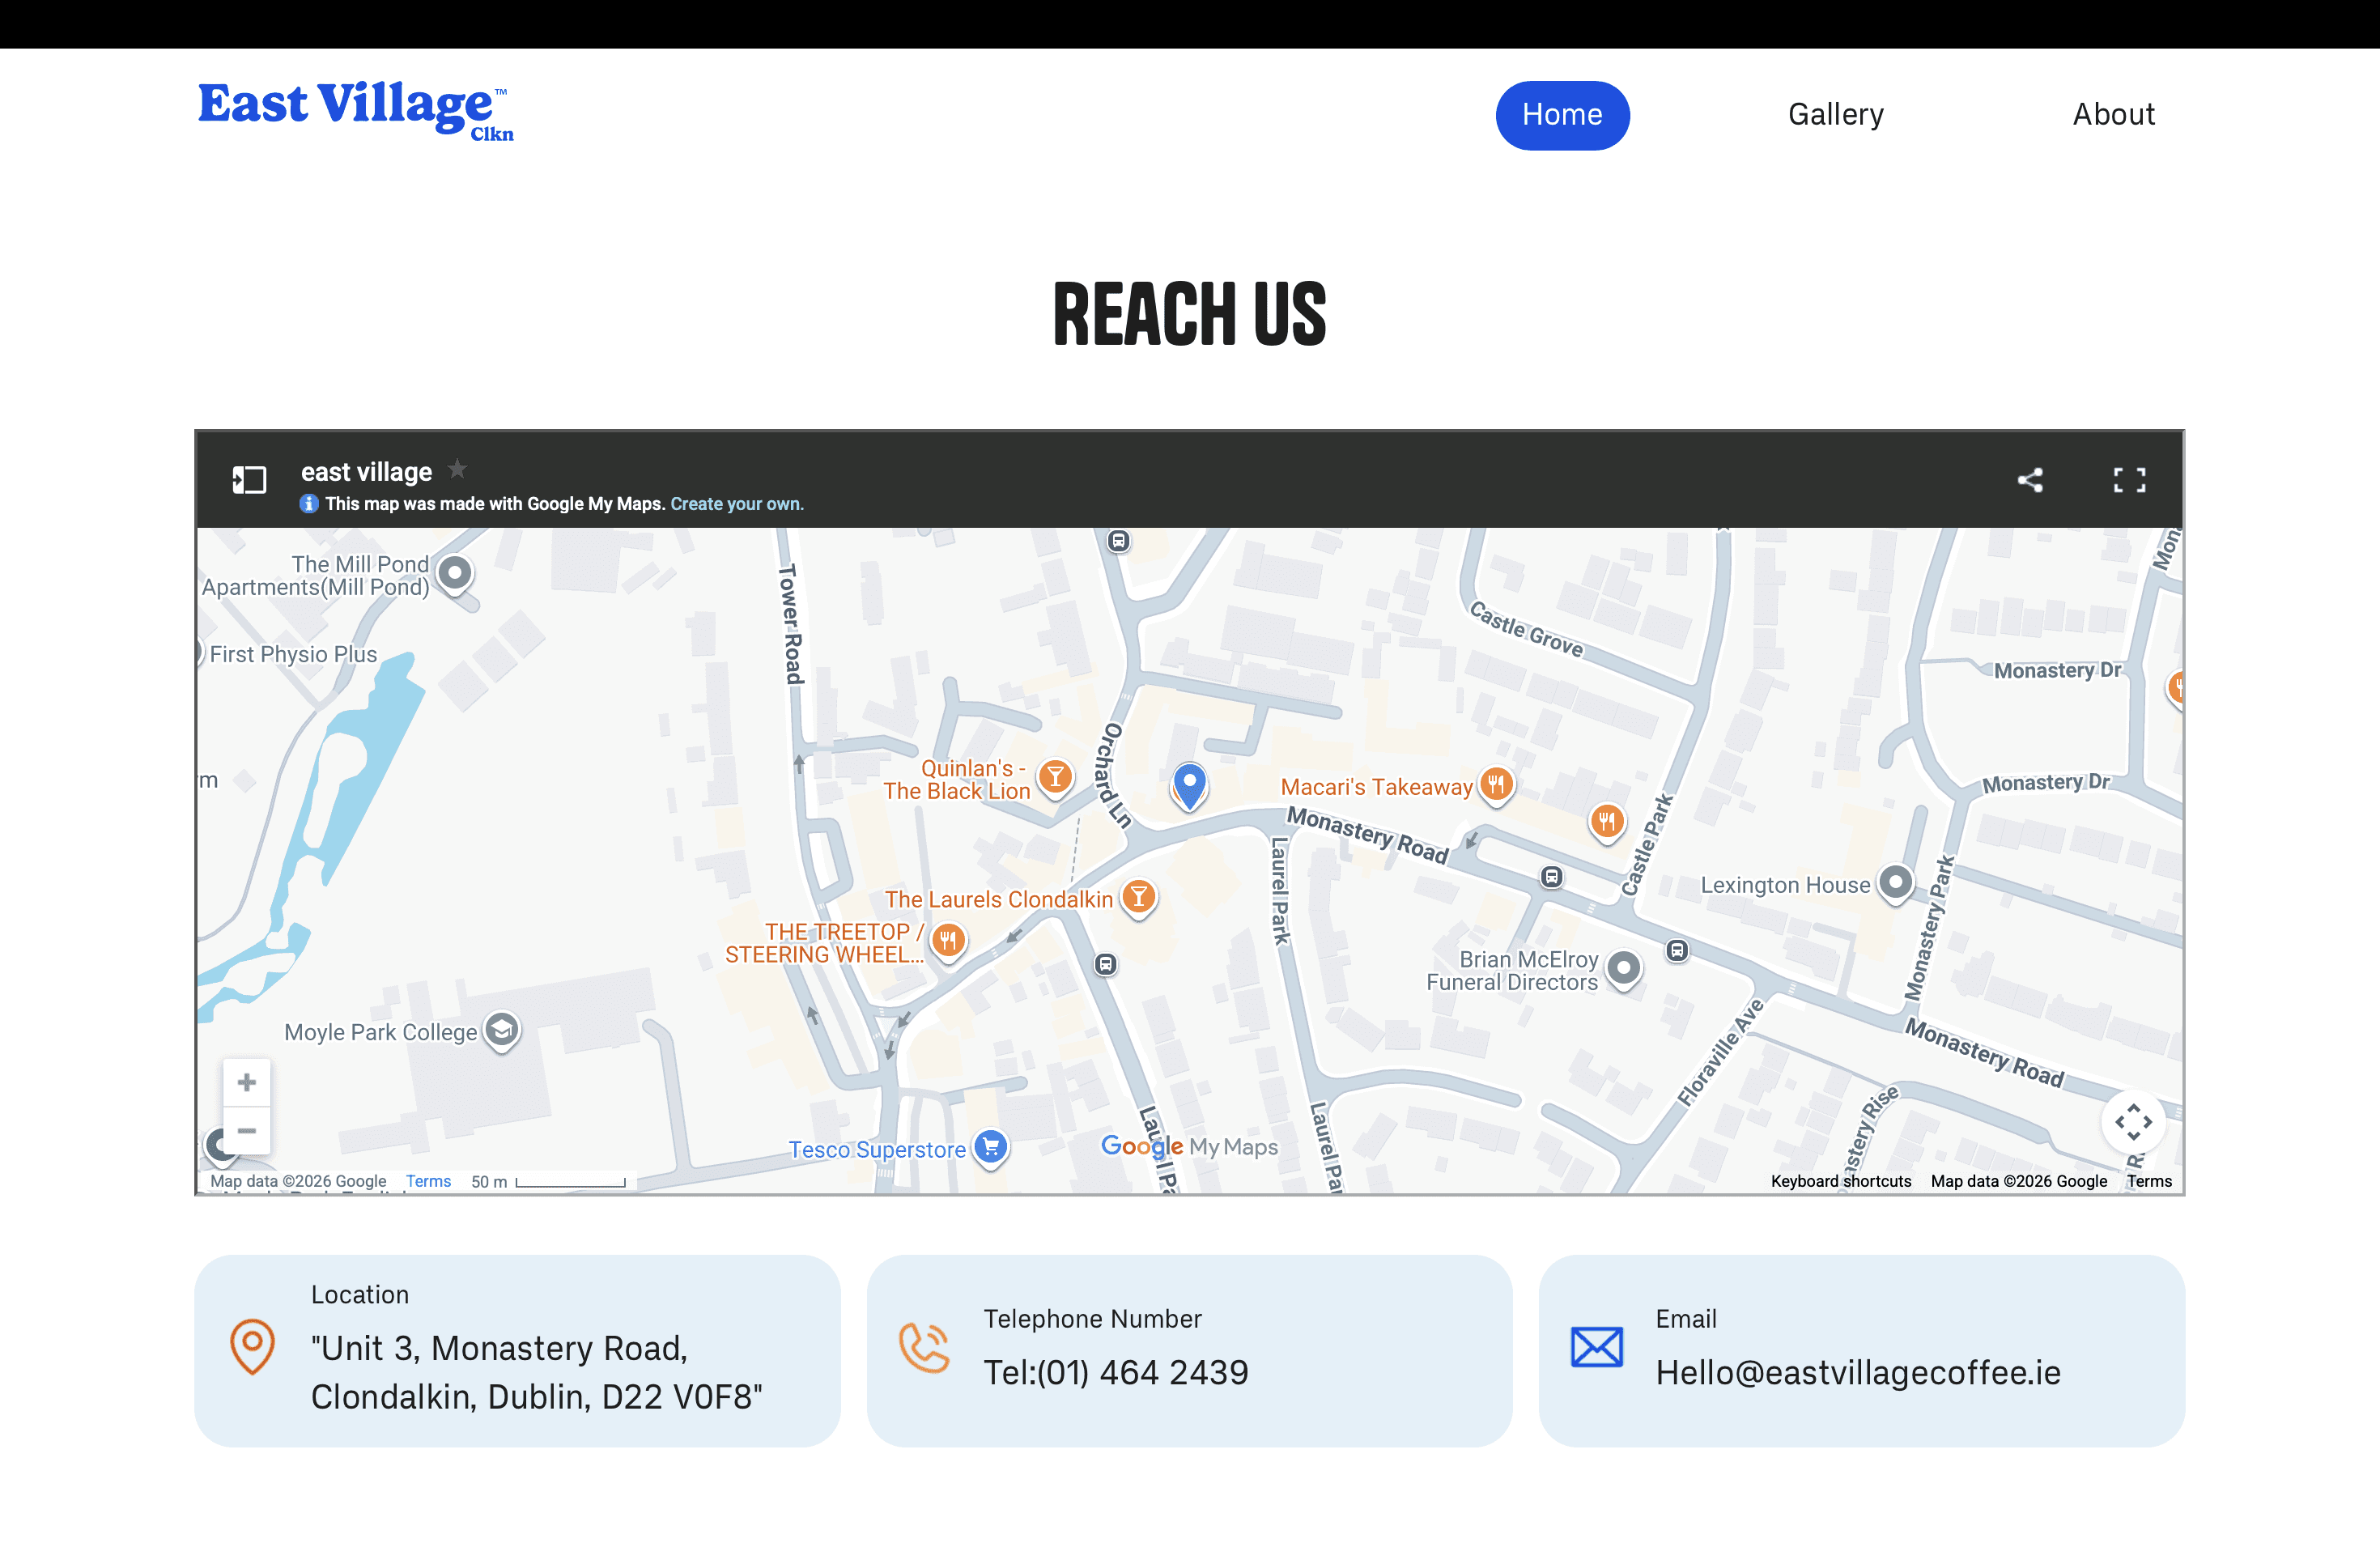The image size is (2380, 1543).
Task: Star the east village map
Action: click(457, 469)
